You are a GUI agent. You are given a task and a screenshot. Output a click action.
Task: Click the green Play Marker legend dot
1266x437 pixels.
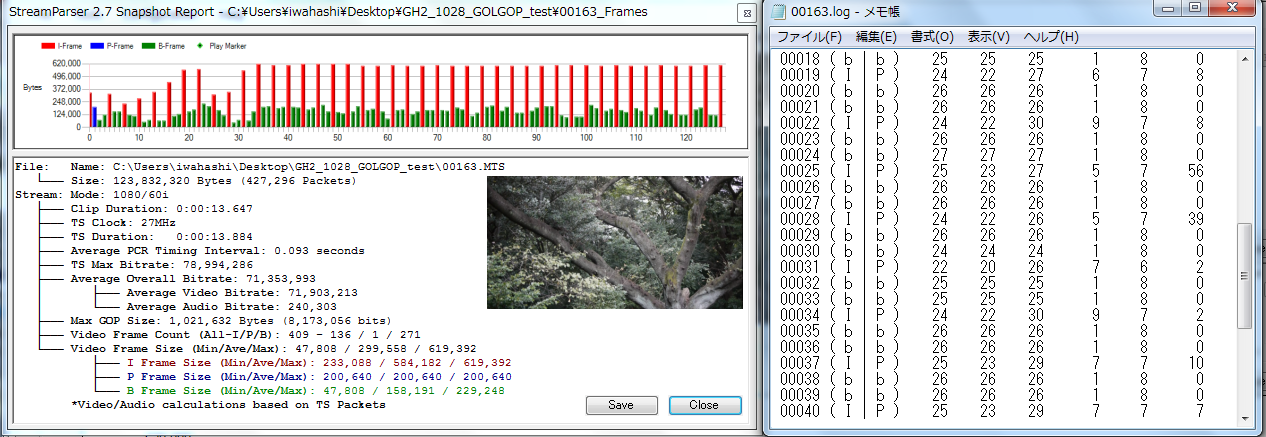[199, 46]
